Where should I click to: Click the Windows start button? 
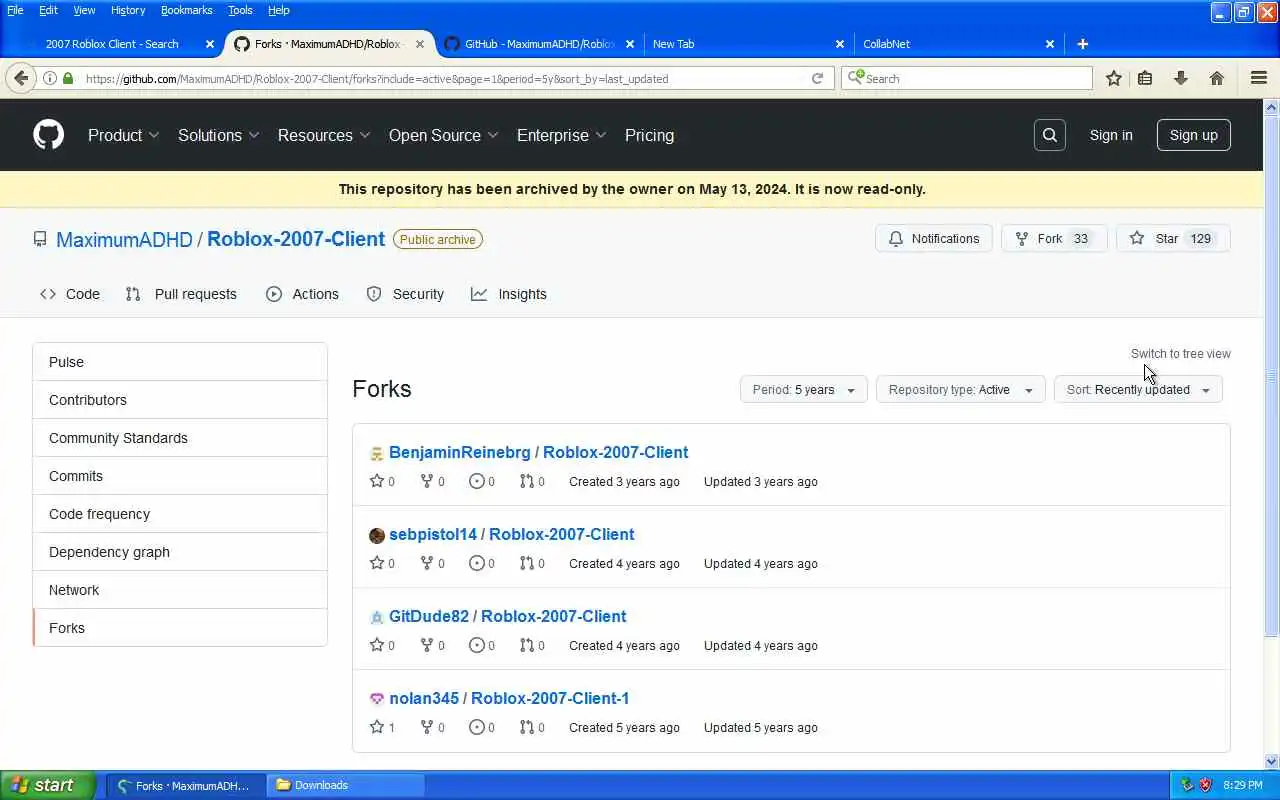(47, 785)
